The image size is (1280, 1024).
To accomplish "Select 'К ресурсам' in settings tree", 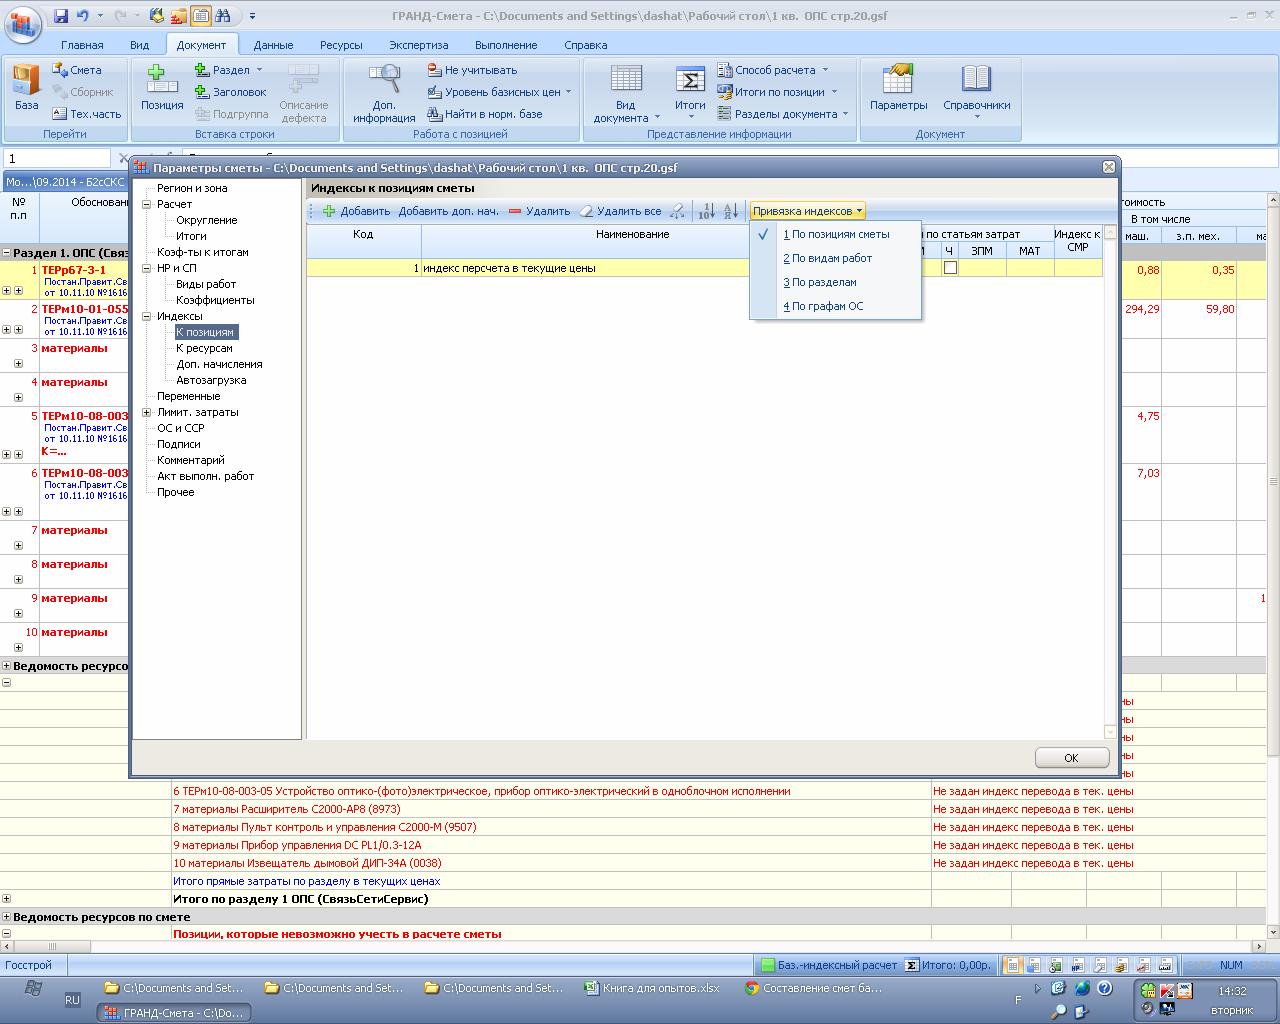I will pos(204,348).
